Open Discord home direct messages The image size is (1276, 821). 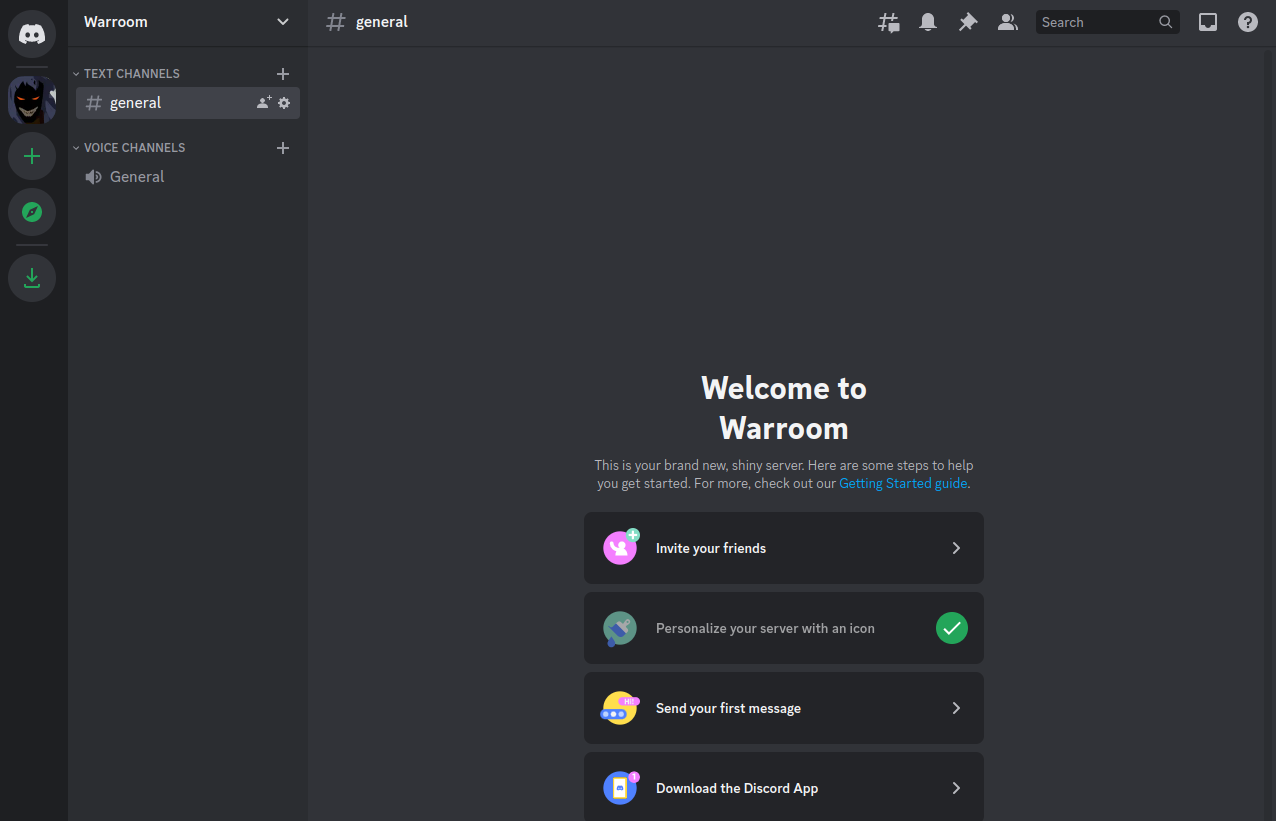click(x=32, y=34)
